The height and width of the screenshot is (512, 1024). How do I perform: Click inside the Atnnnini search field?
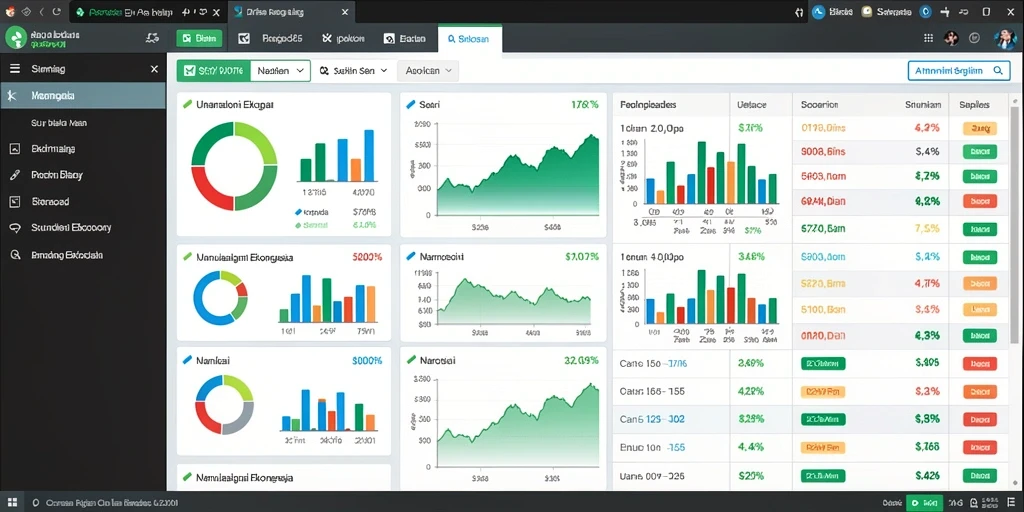pos(954,71)
